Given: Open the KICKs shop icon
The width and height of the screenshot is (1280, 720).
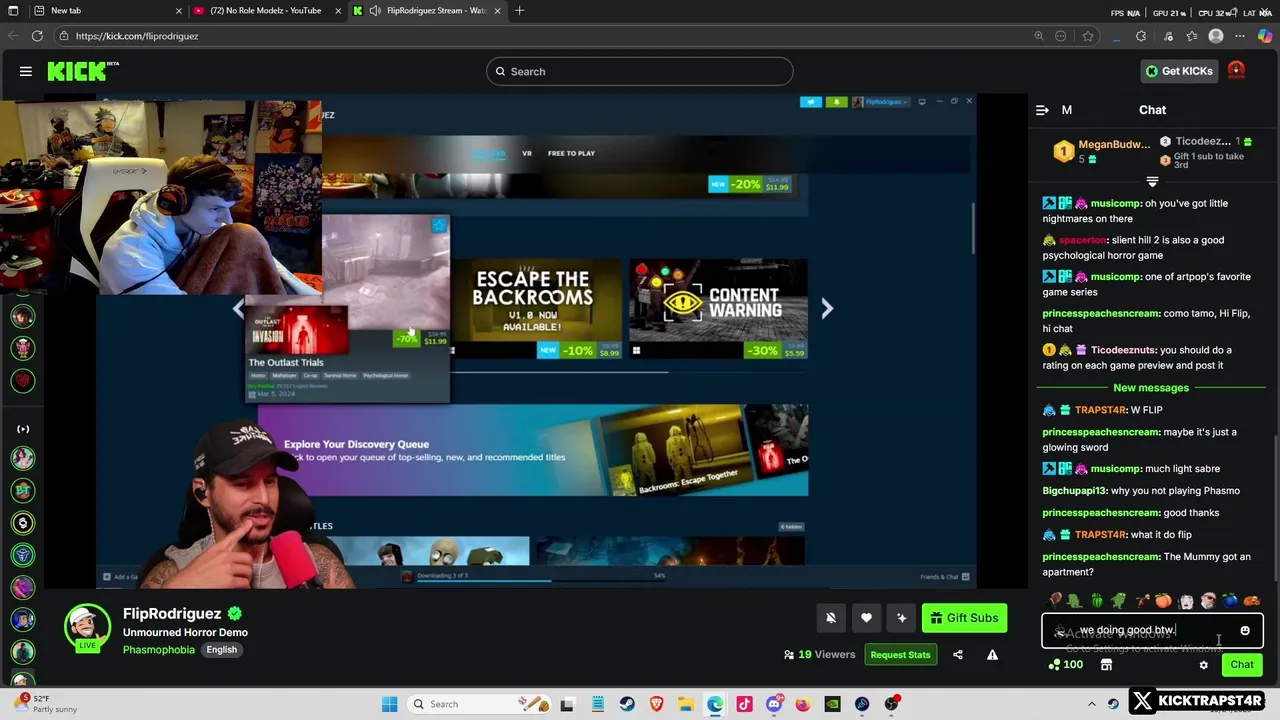Looking at the screenshot, I should (1106, 665).
